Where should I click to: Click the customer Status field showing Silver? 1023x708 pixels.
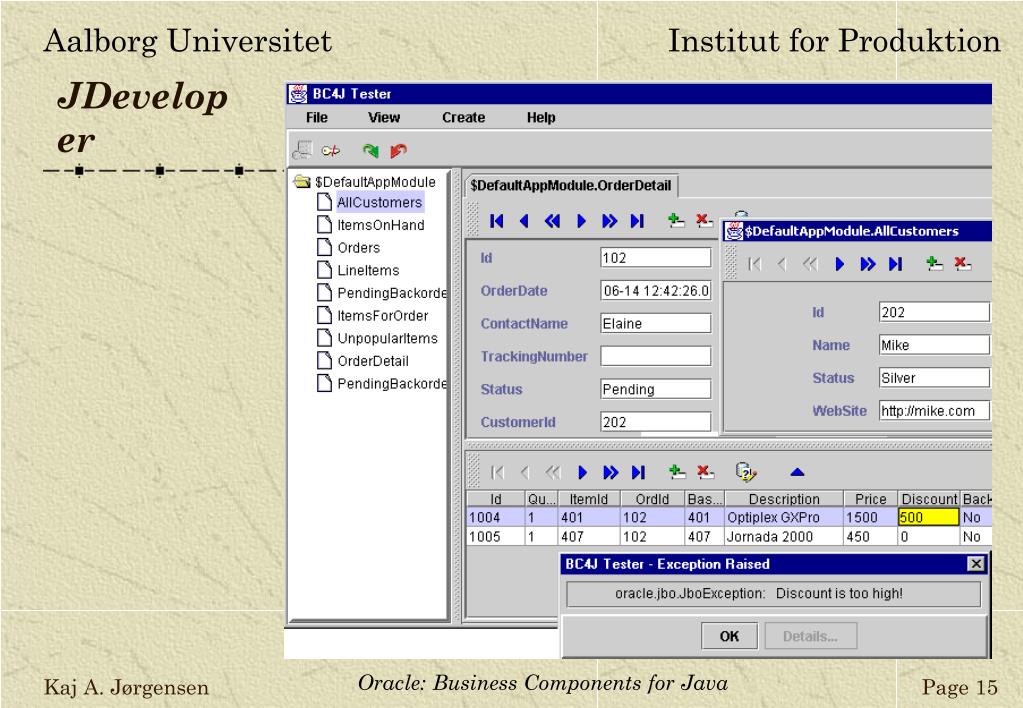coord(934,377)
